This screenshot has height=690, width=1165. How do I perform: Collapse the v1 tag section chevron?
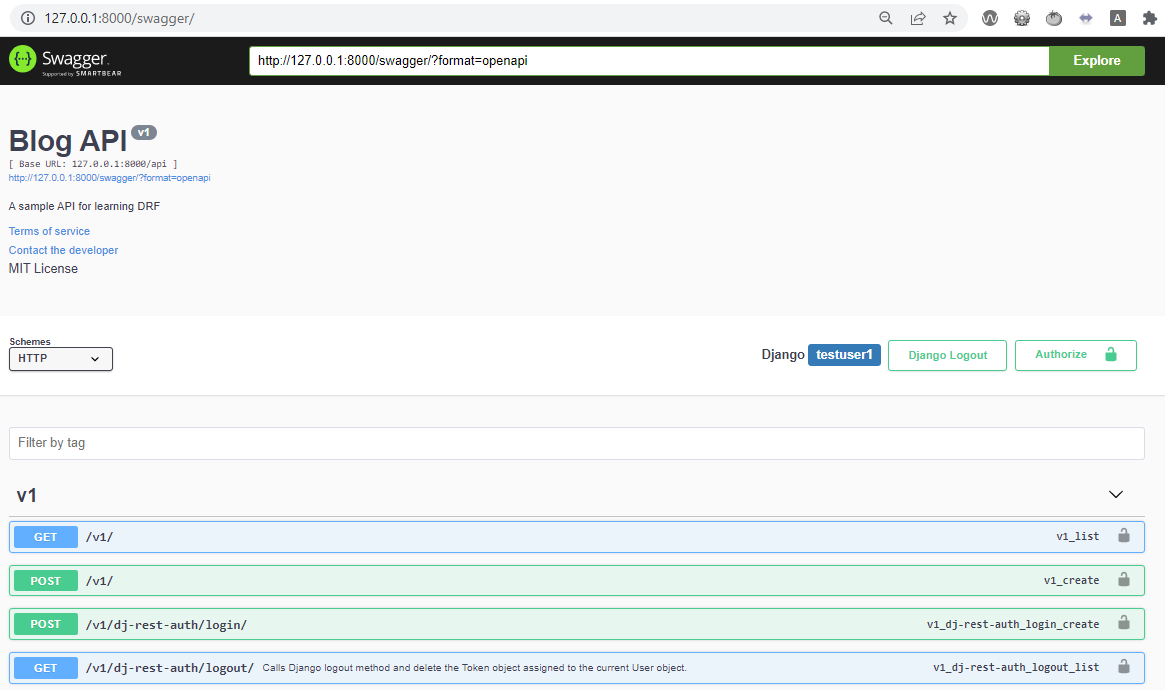pos(1116,495)
